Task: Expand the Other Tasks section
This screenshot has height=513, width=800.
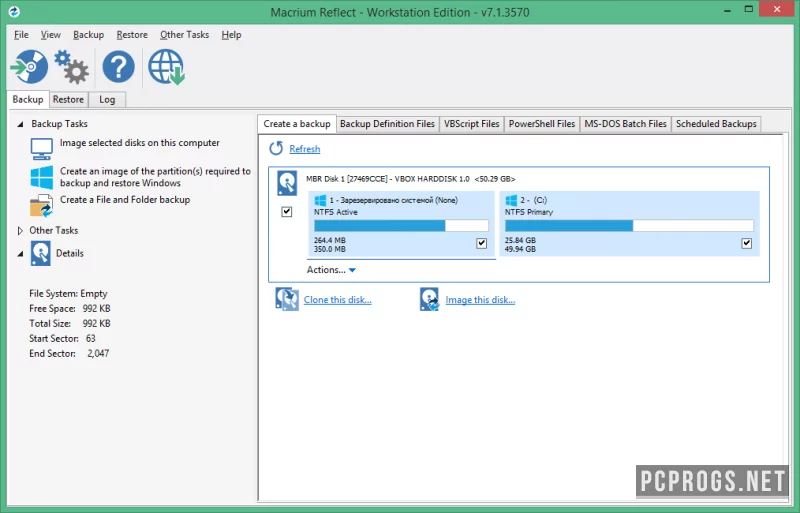Action: 20,231
